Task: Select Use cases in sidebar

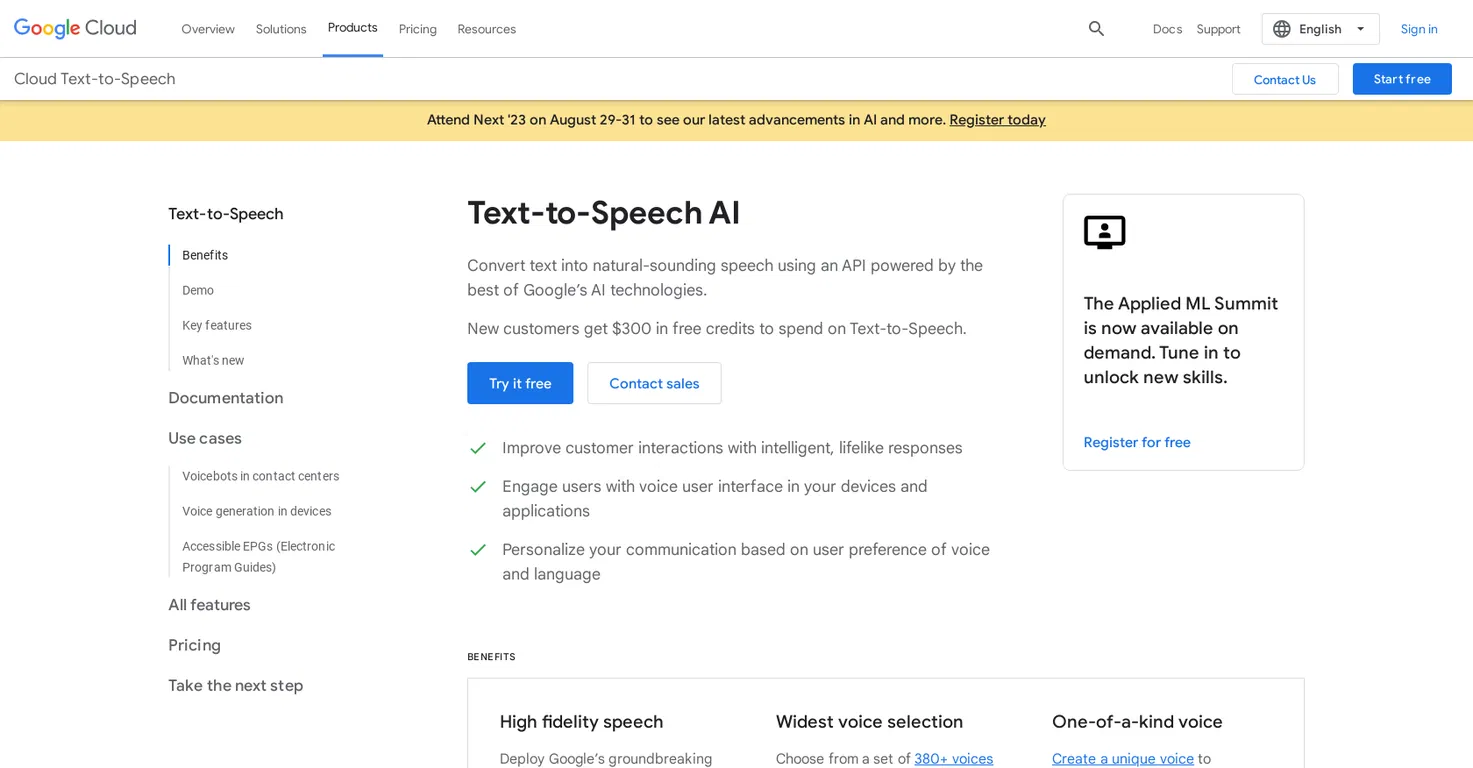Action: point(205,438)
